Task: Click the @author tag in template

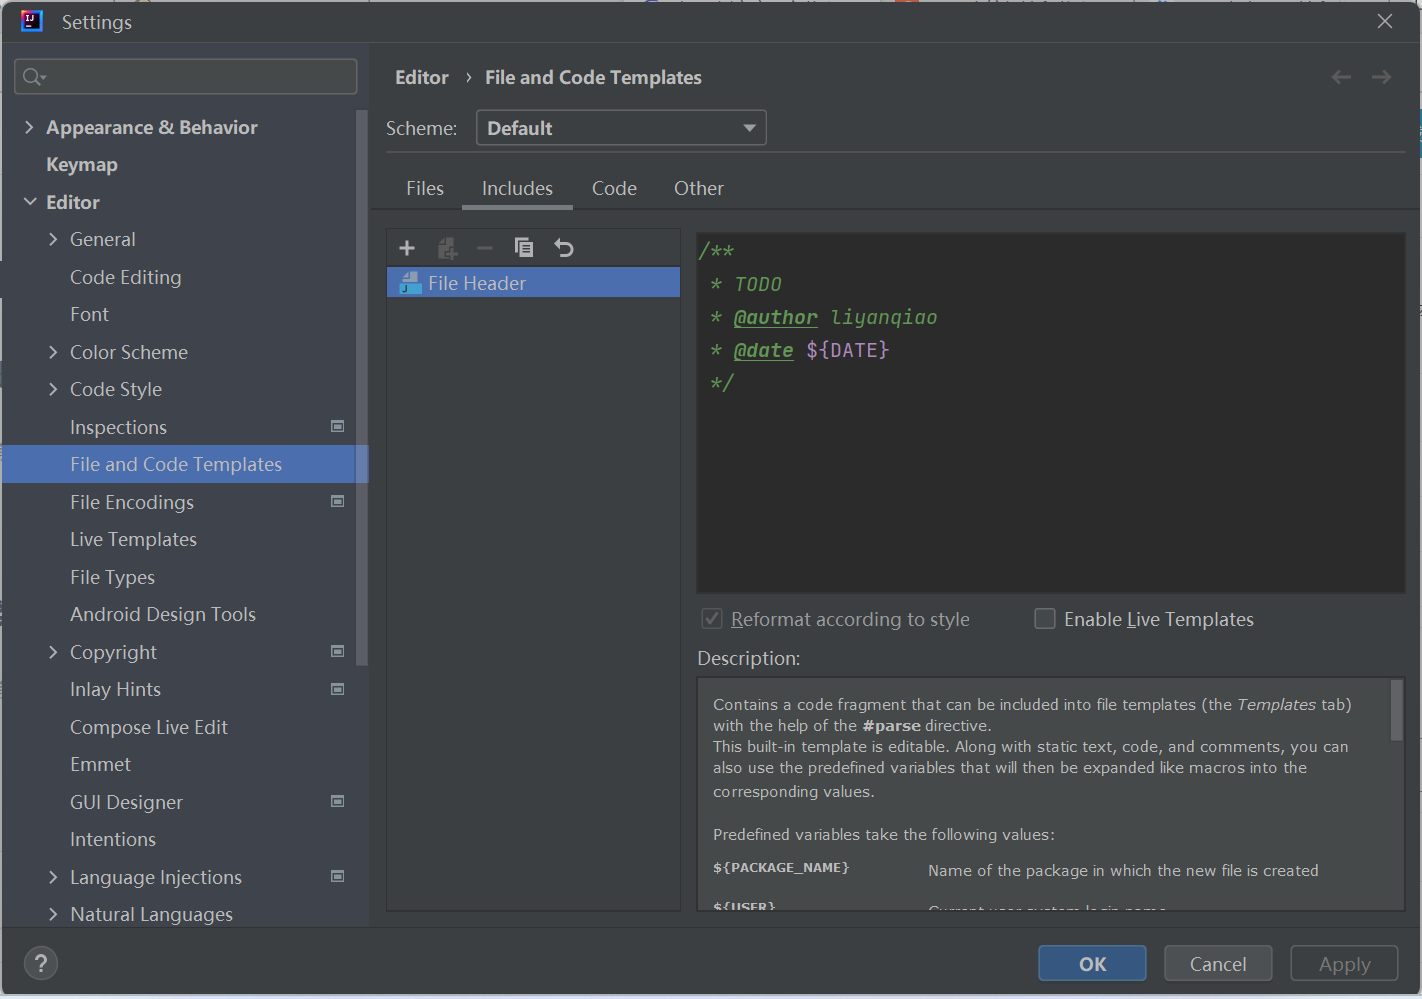Action: click(775, 317)
